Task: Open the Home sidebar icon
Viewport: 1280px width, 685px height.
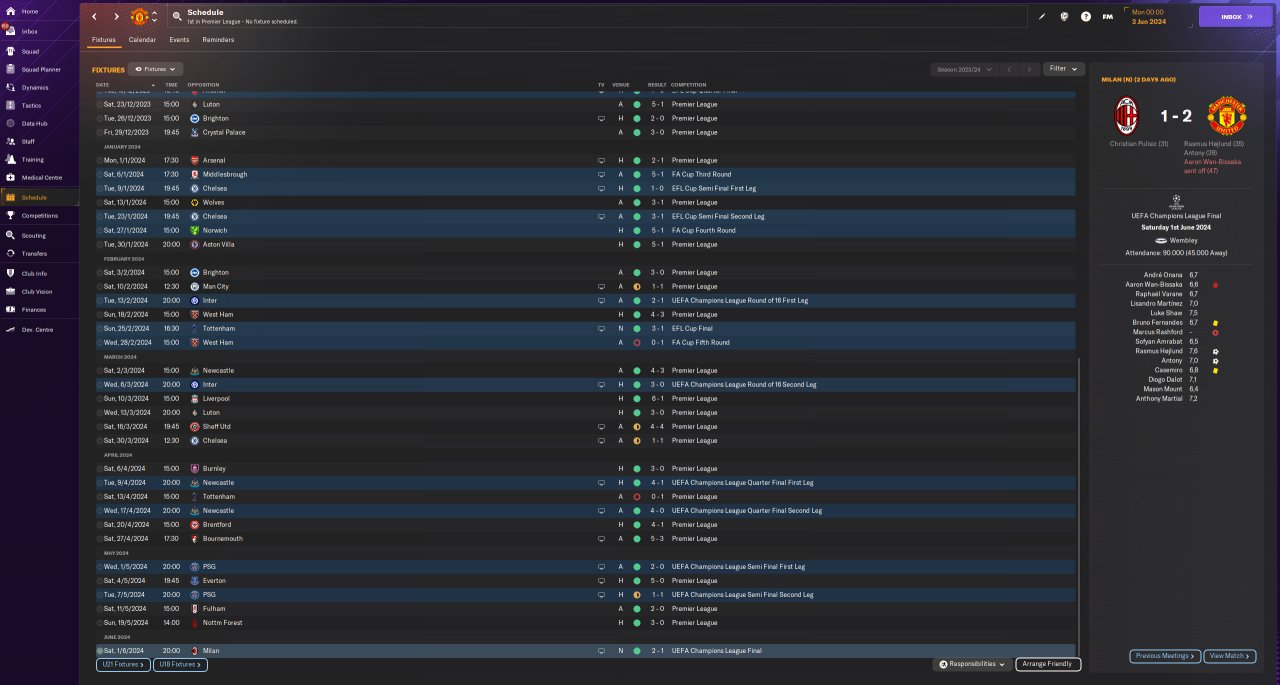Action: pos(10,12)
